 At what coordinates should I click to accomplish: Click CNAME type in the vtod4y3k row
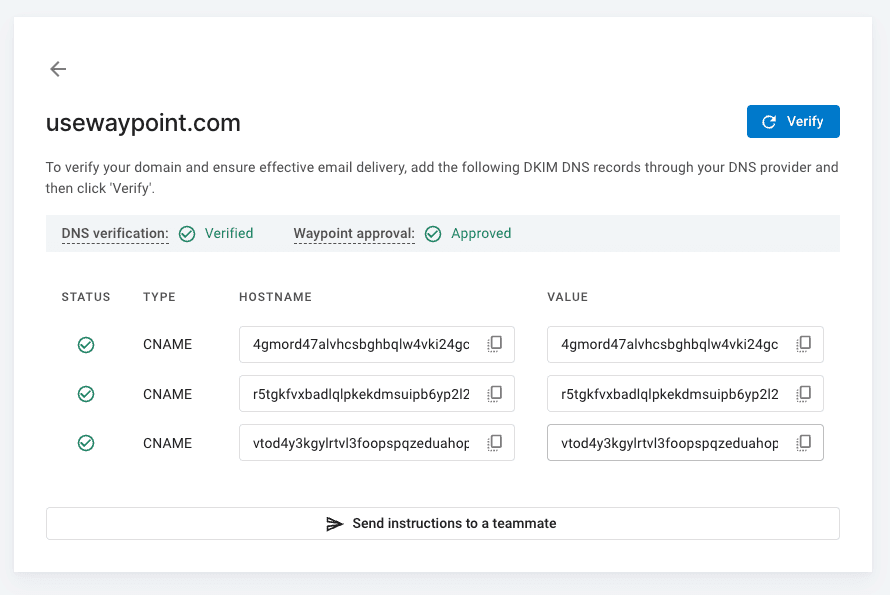(167, 443)
